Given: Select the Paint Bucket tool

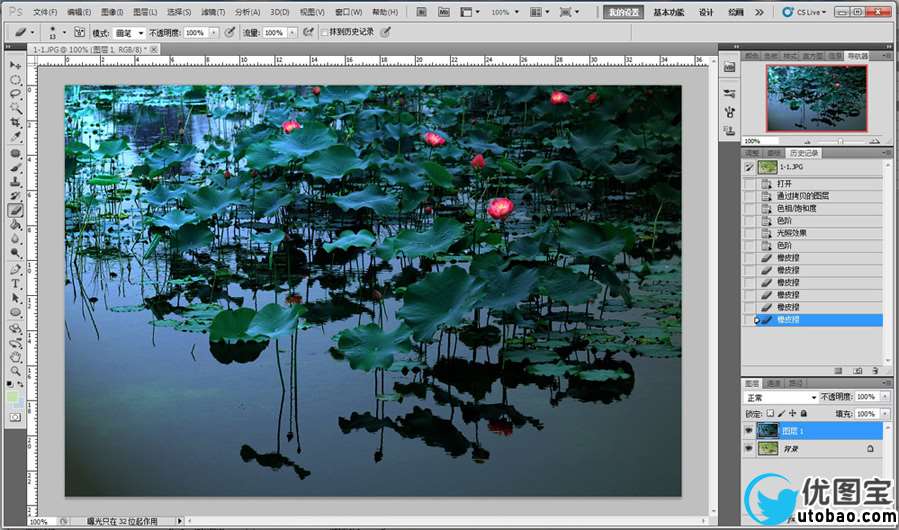Looking at the screenshot, I should click(15, 225).
